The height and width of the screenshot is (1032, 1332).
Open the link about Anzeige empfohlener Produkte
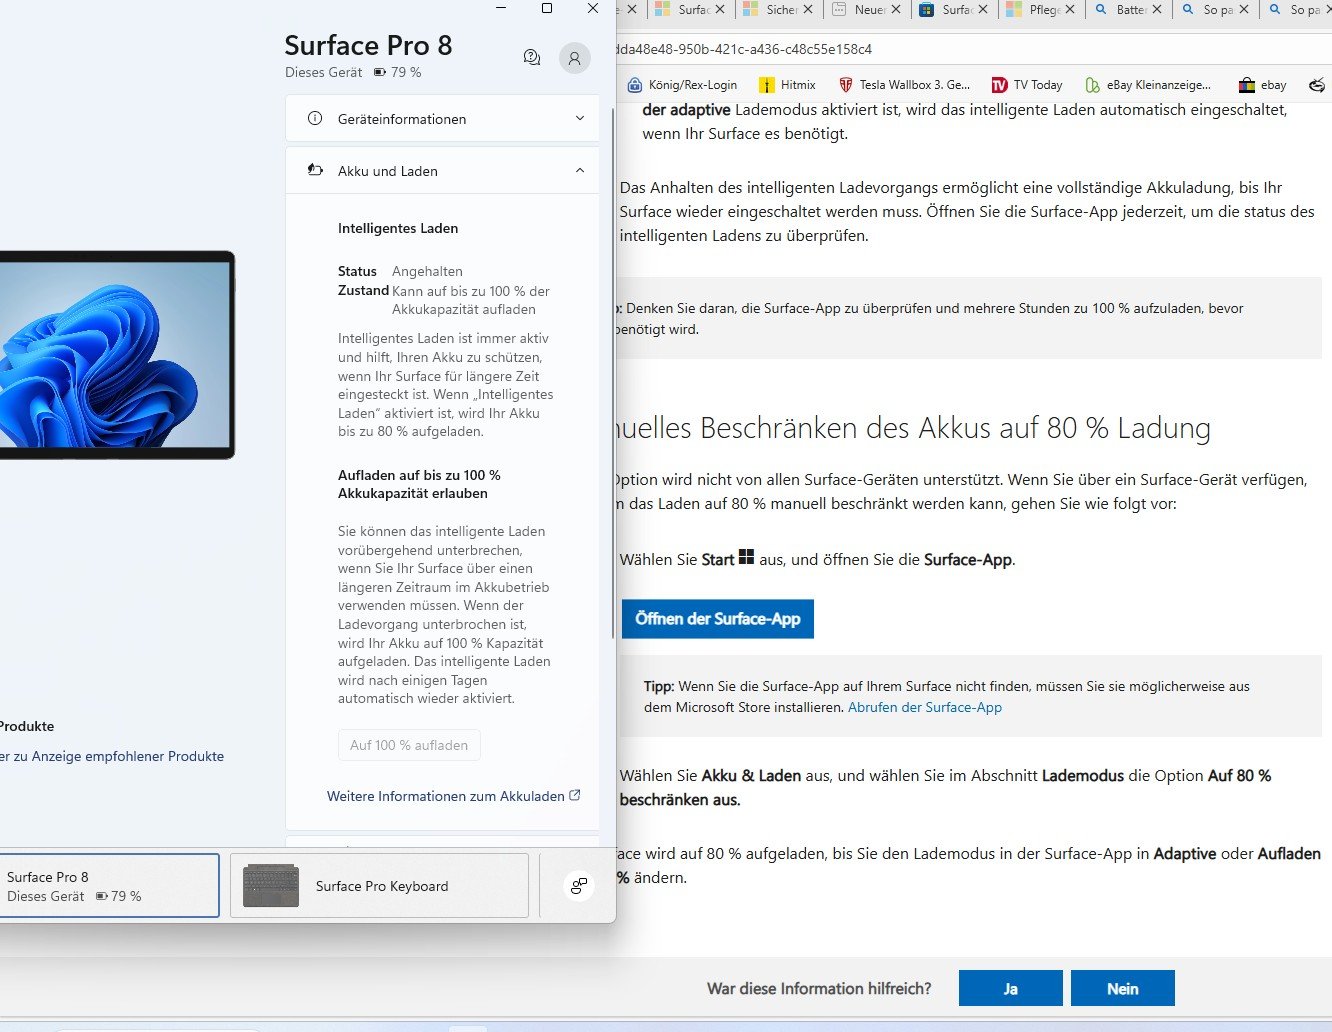pos(112,756)
